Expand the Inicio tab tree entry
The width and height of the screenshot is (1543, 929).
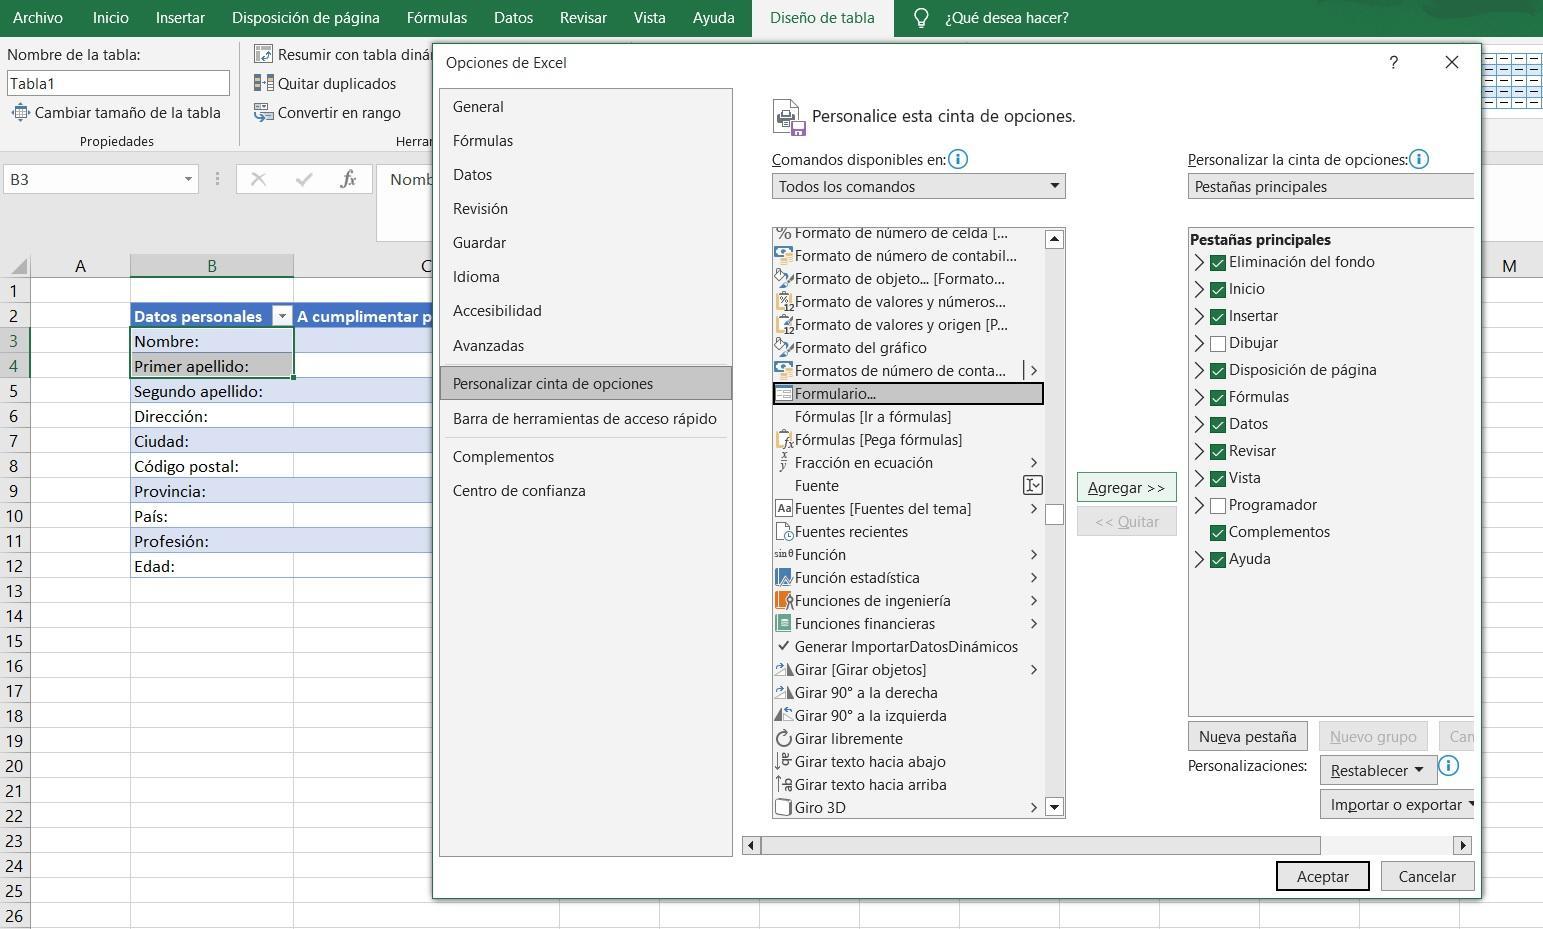[1198, 289]
